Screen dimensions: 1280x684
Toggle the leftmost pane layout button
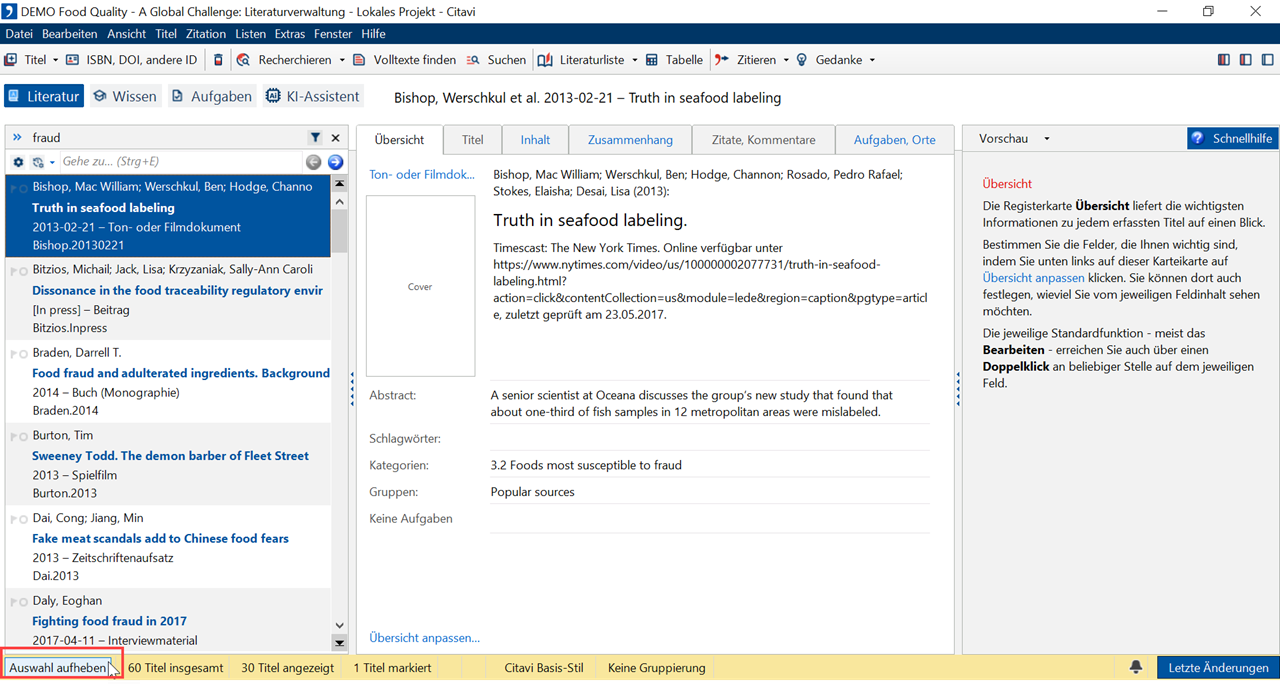[1224, 60]
